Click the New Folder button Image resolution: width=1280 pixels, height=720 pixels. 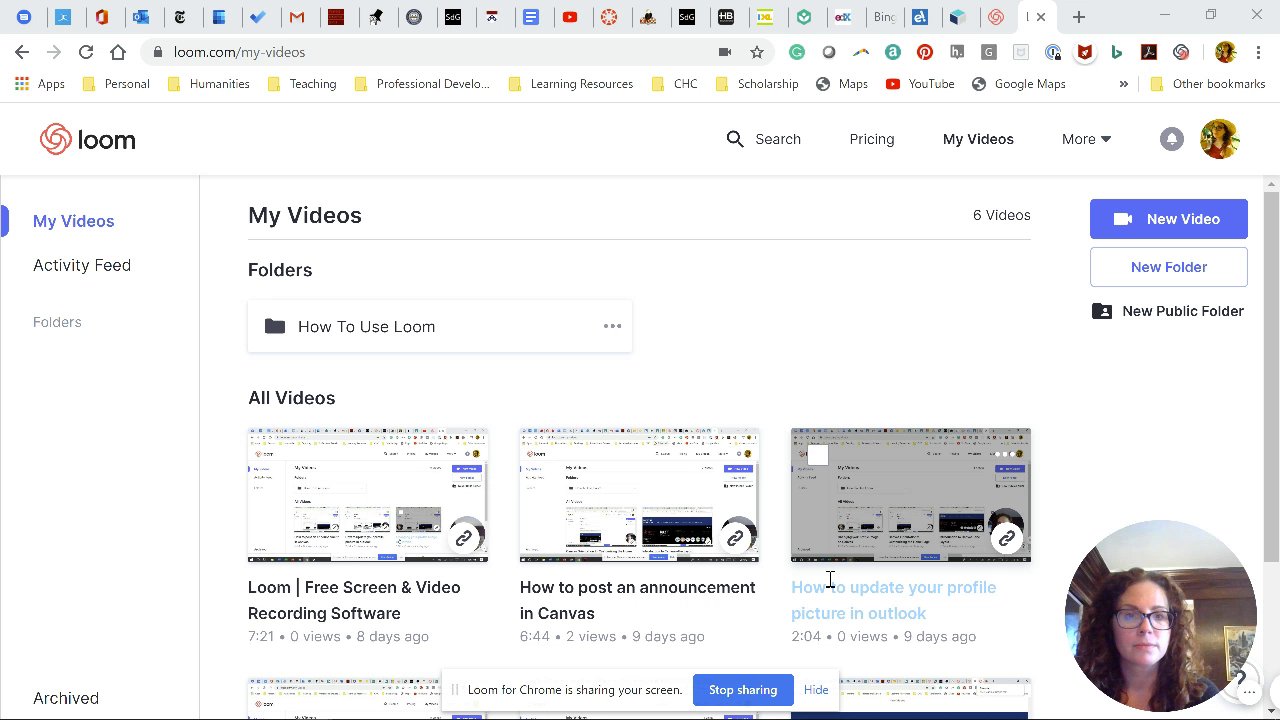pyautogui.click(x=1169, y=267)
